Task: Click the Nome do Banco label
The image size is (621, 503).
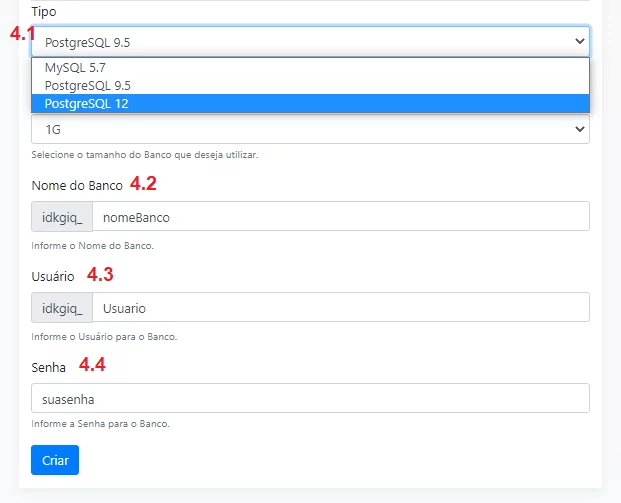Action: click(77, 185)
